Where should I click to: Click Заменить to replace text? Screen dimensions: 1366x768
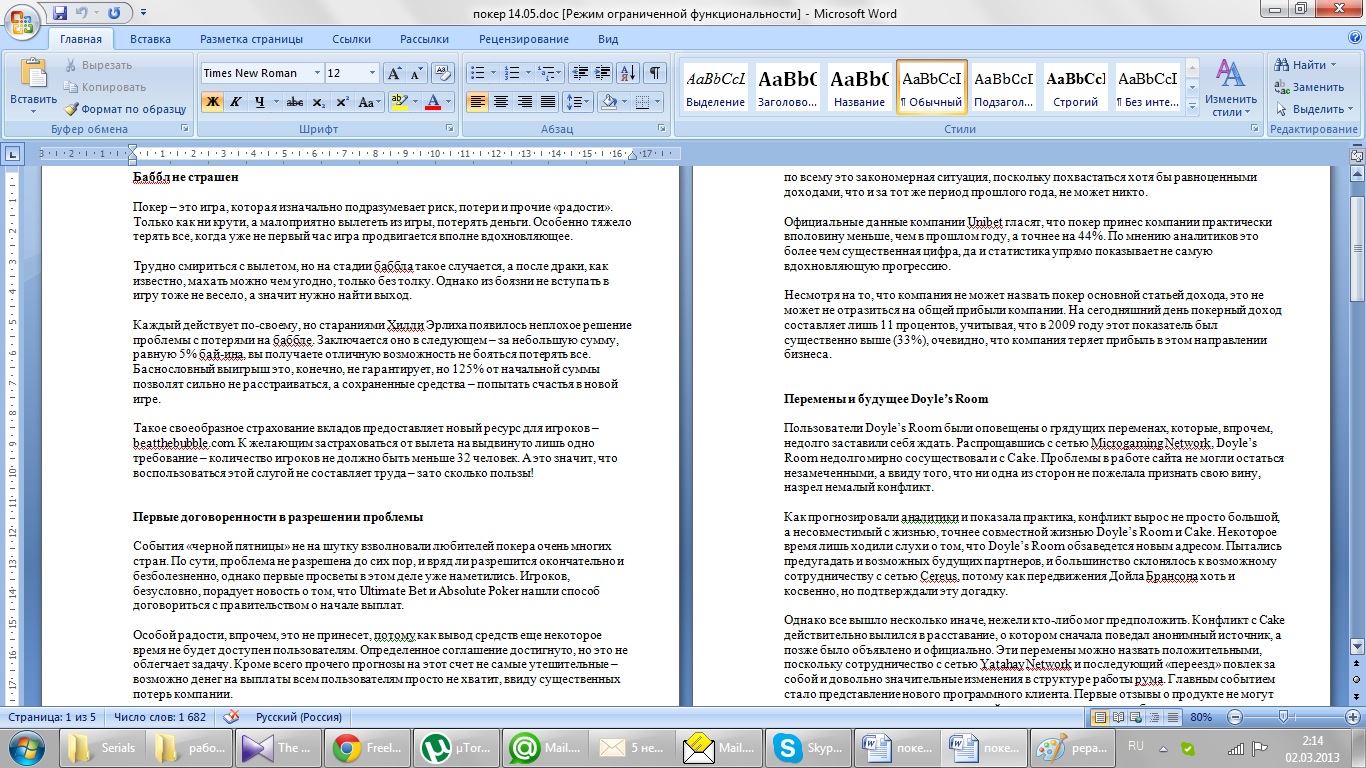point(1309,87)
